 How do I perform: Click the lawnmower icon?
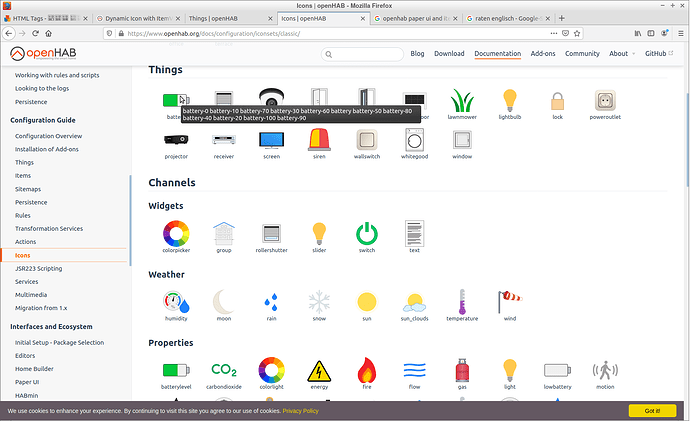click(462, 101)
